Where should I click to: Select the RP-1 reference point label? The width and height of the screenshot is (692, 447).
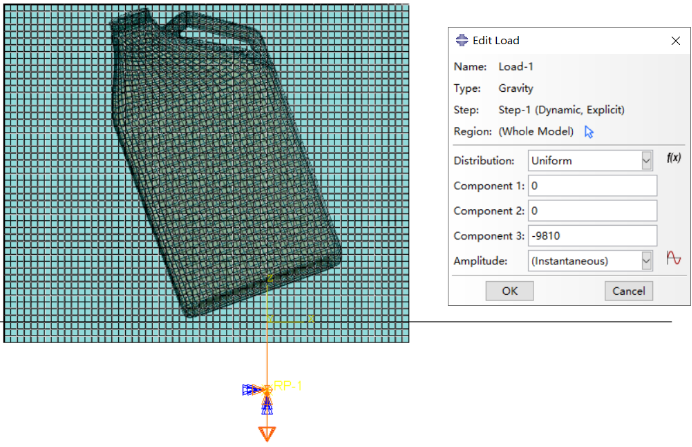288,386
